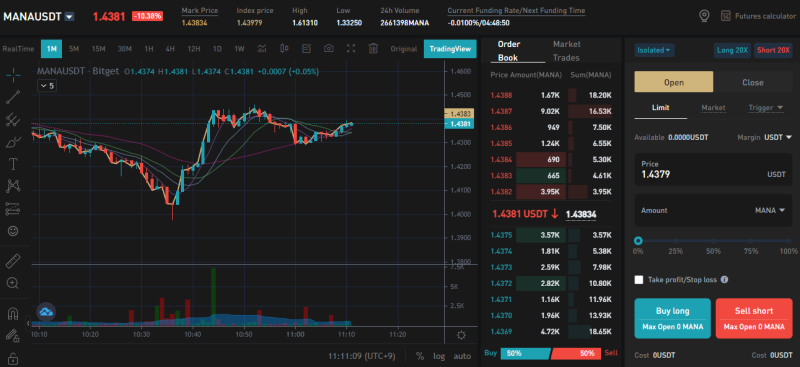Select the crosshair cursor tool
Screen dimensions: 800x367
(x=13, y=75)
